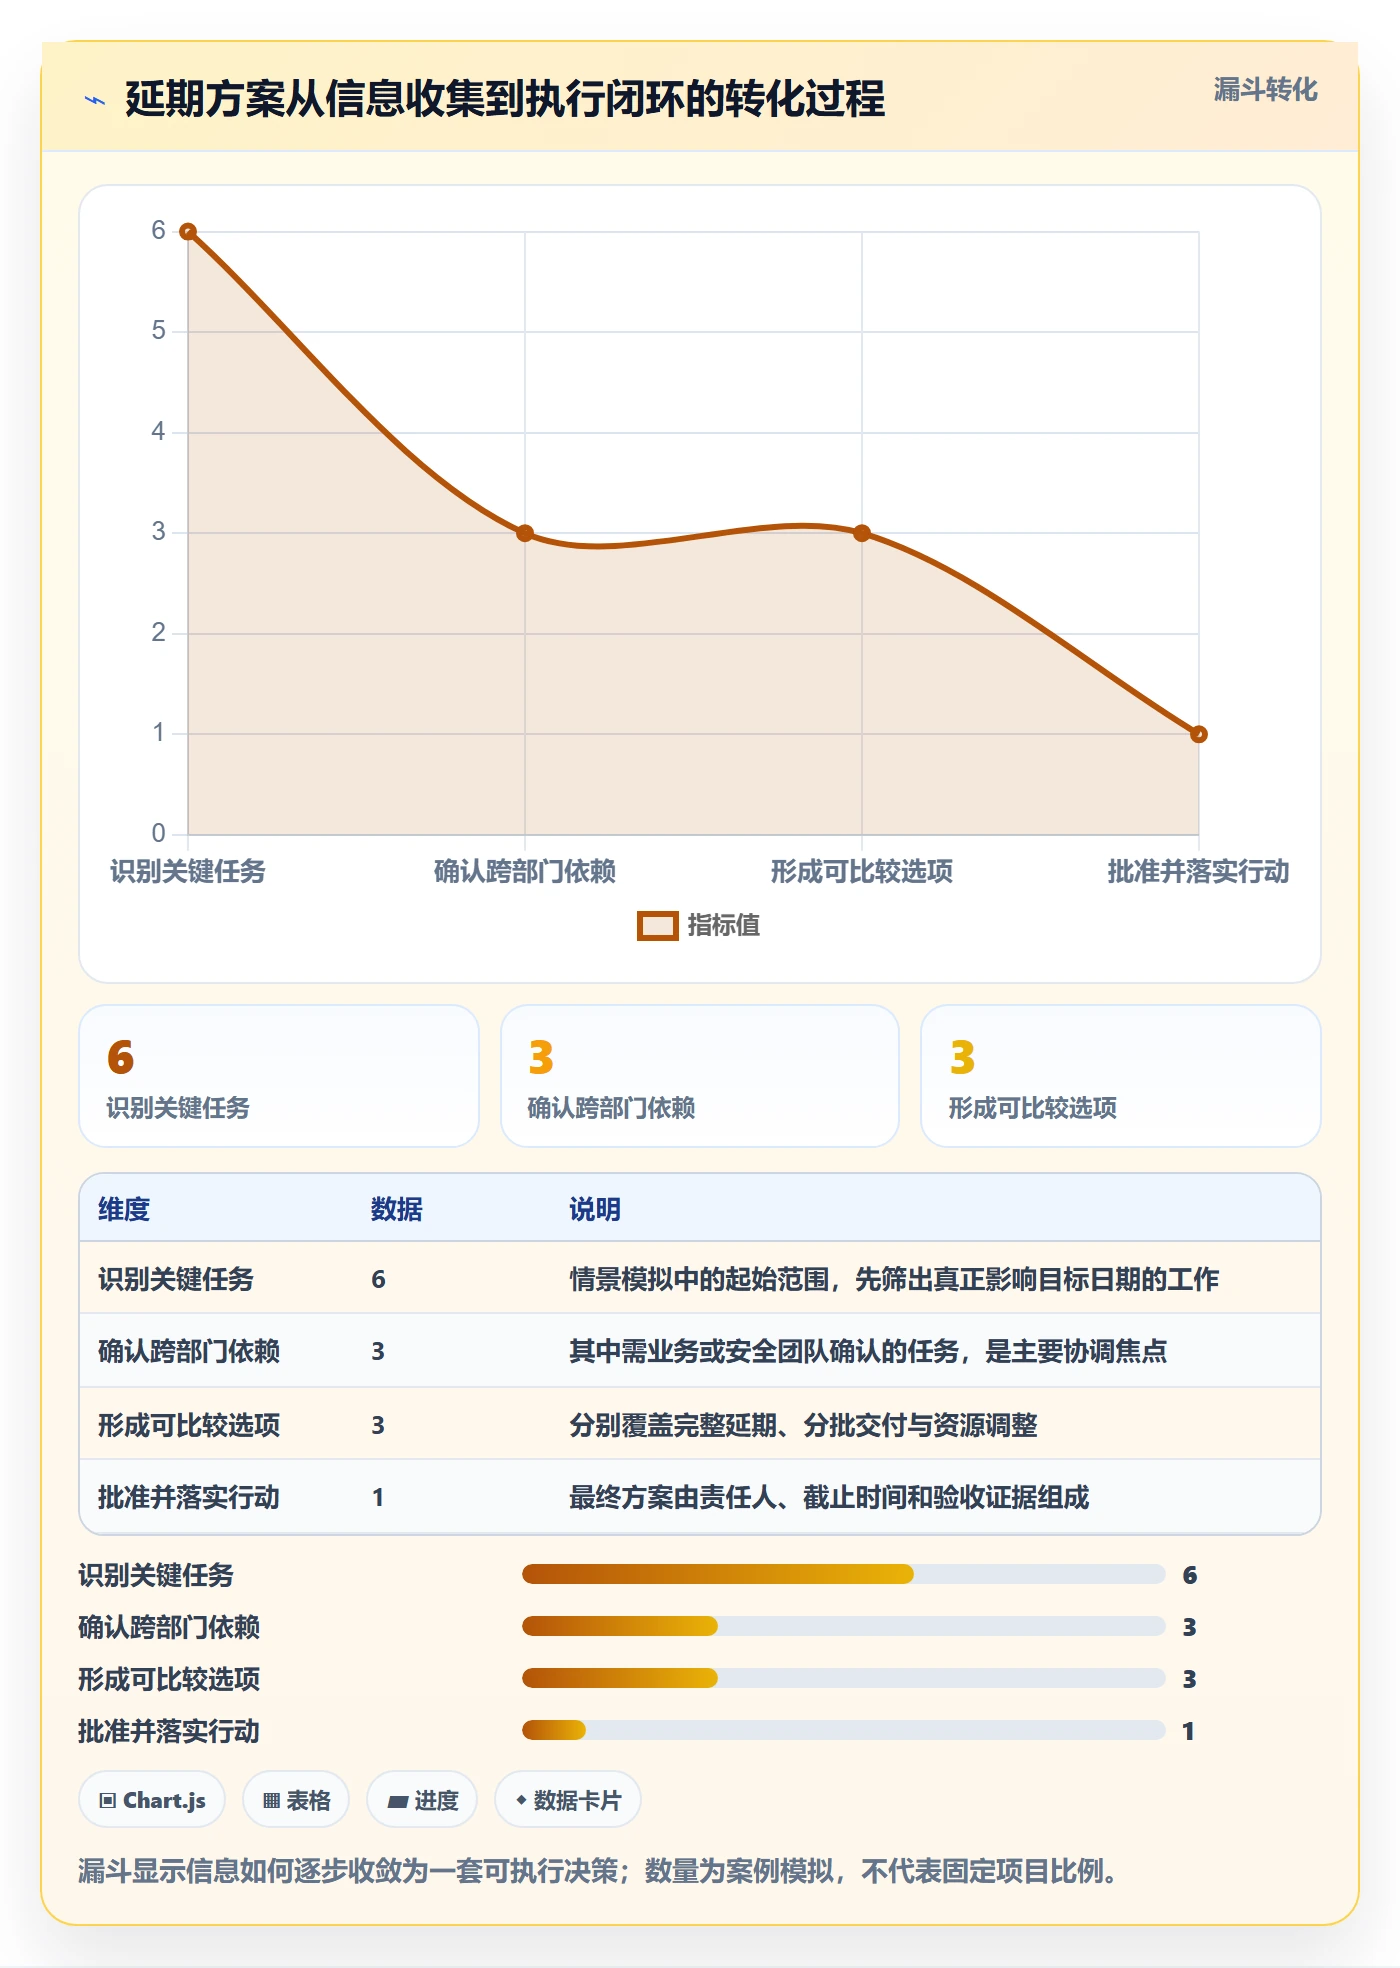Select table row 识别关键任务

[700, 1279]
